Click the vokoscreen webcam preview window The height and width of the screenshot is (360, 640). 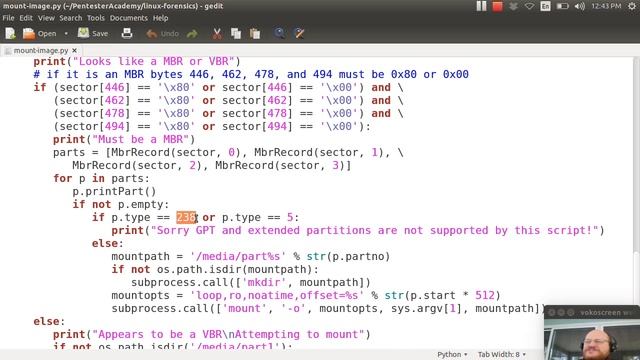(592, 333)
